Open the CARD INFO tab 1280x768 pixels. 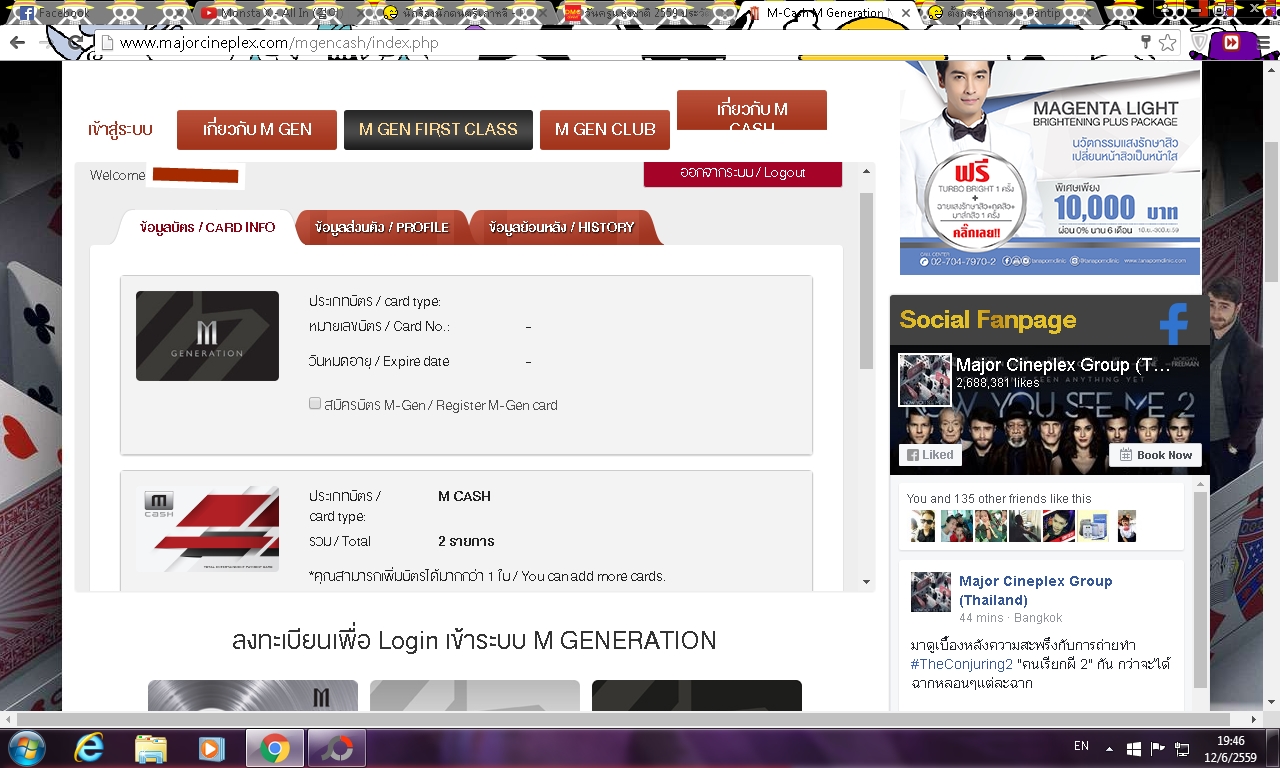(x=207, y=227)
